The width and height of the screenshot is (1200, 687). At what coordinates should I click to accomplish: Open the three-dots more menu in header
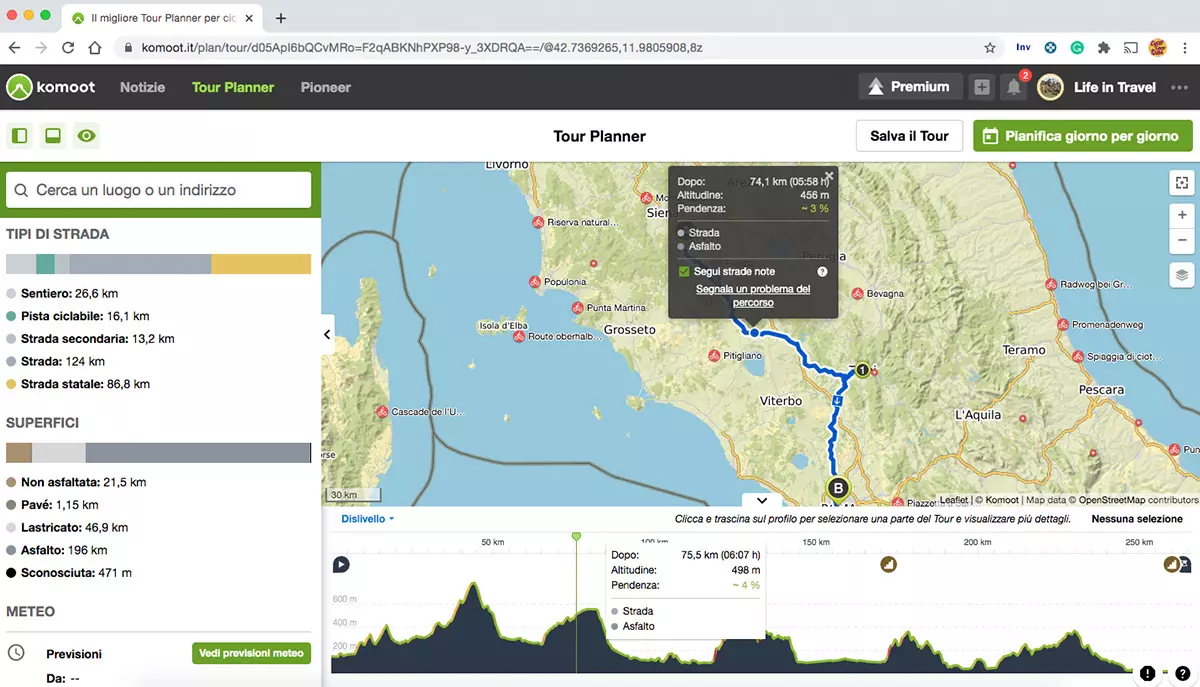tap(1178, 87)
